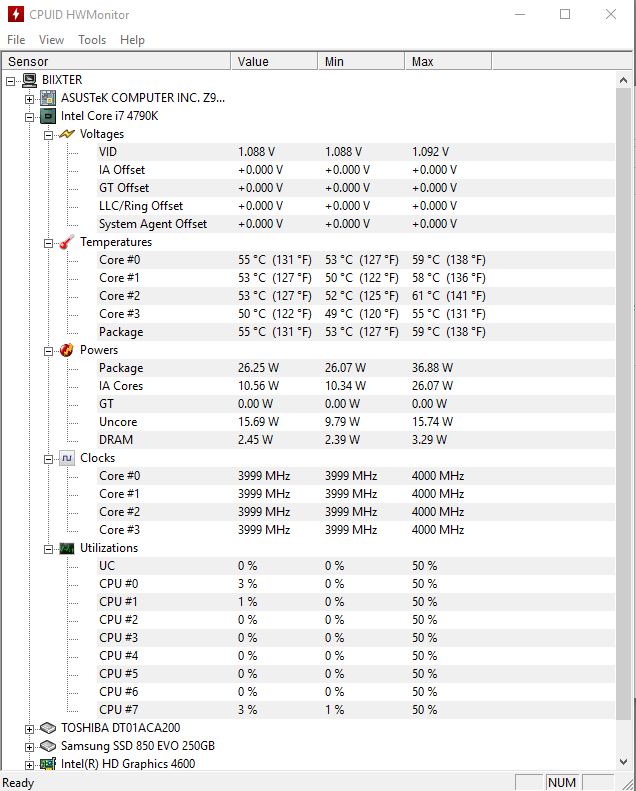636x791 pixels.
Task: Click the NUM indicator in status bar
Action: pos(562,782)
